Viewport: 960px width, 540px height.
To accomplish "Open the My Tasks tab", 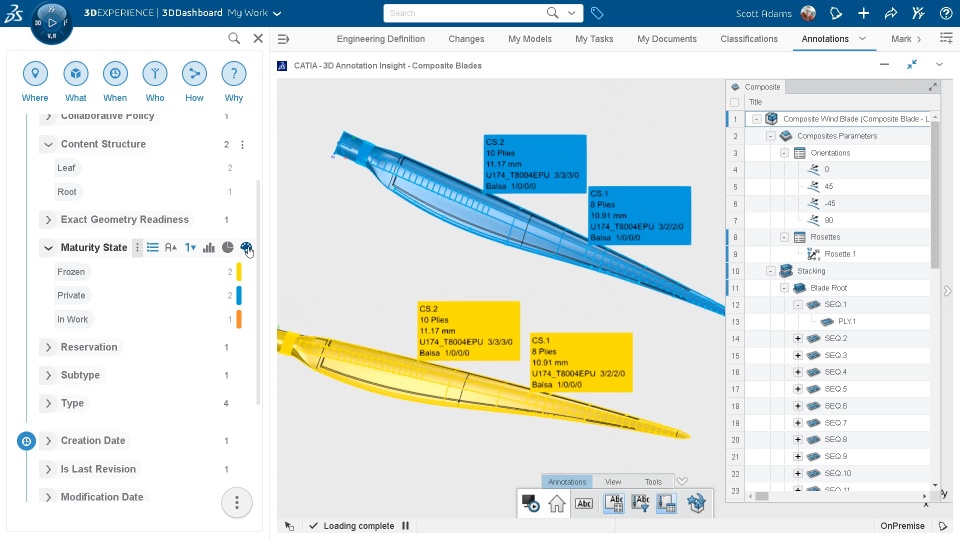I will 594,39.
